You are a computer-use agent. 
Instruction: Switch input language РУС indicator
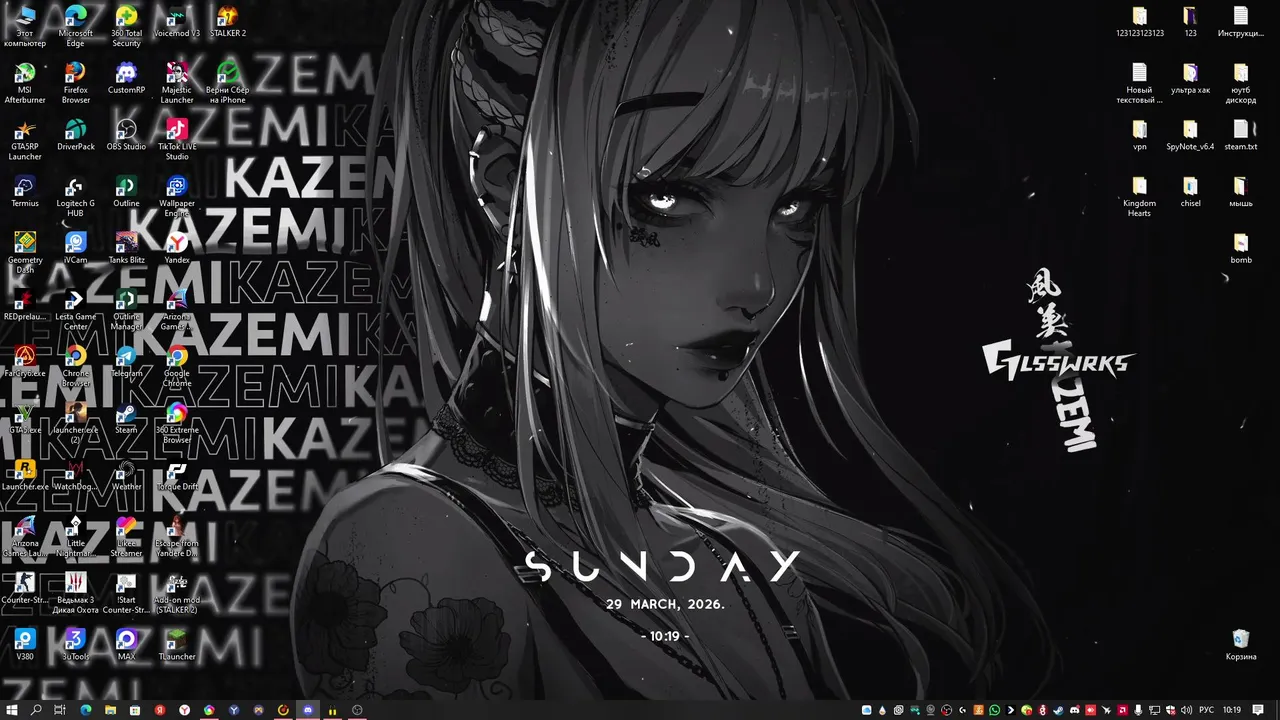click(1206, 710)
